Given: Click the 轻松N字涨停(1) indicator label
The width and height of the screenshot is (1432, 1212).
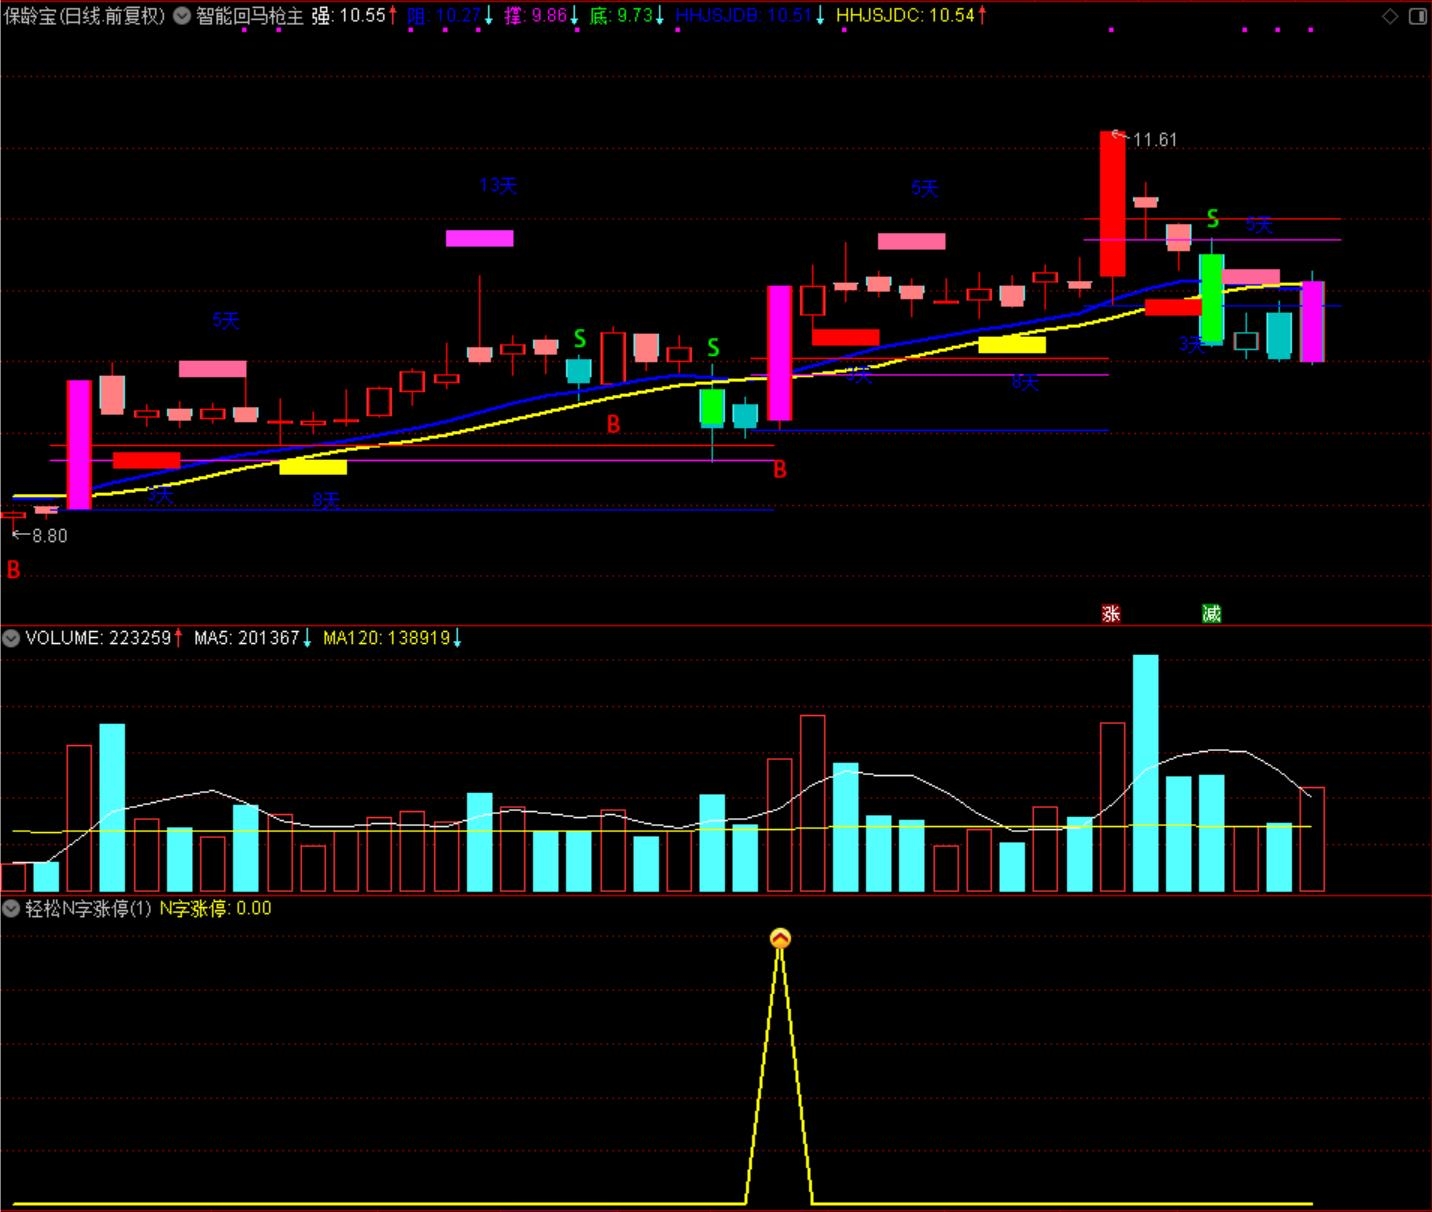Looking at the screenshot, I should 88,908.
